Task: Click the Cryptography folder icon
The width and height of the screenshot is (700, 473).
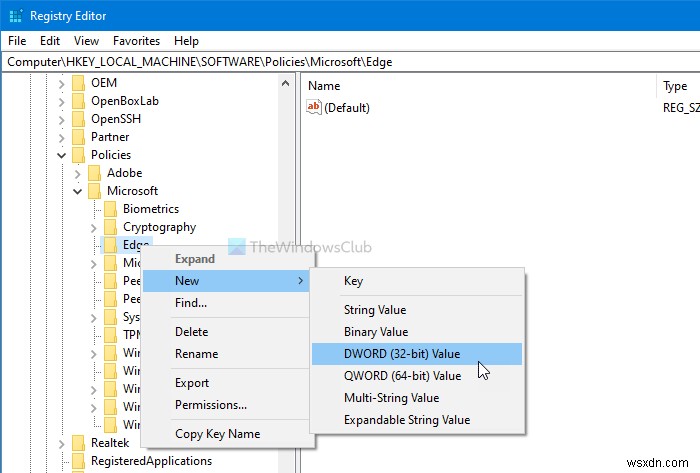Action: [110, 227]
